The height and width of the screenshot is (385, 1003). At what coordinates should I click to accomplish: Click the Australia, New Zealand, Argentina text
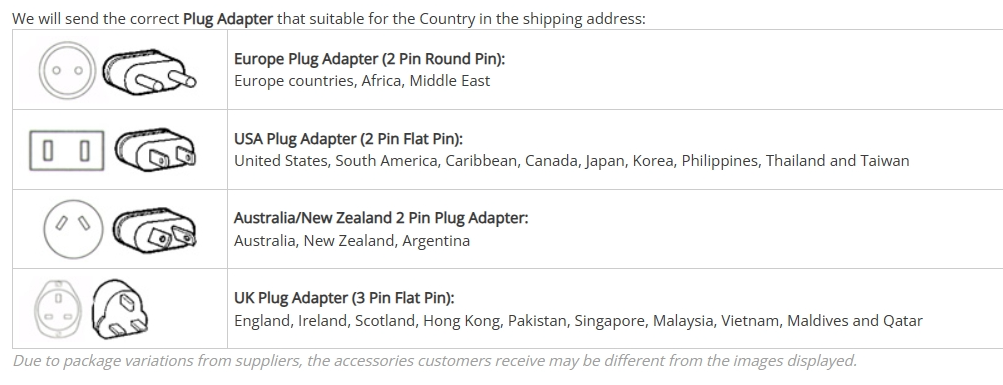(352, 241)
